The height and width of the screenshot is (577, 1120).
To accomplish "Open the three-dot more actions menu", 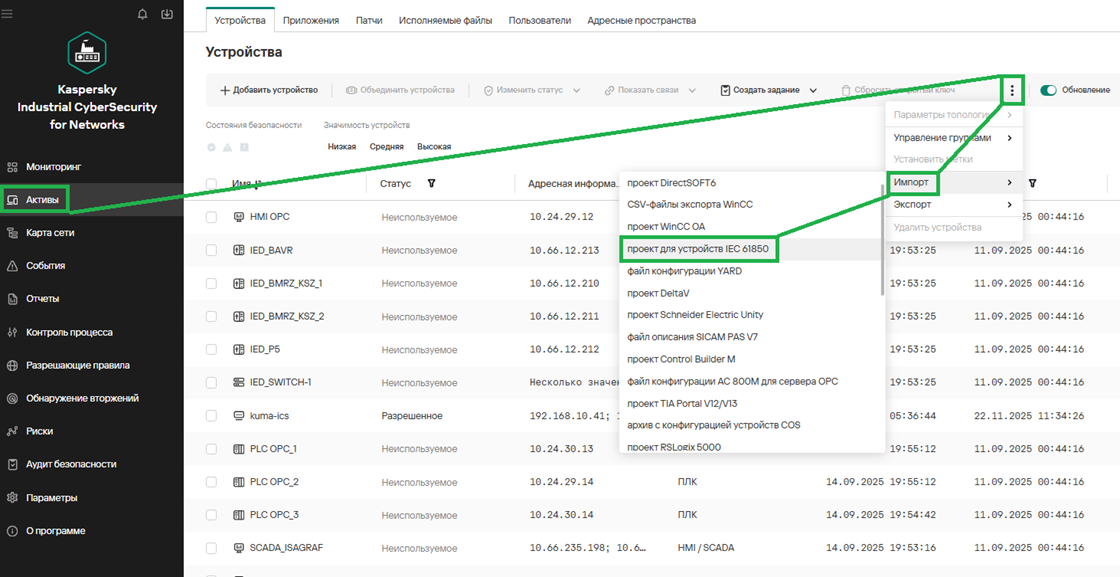I will point(1011,91).
